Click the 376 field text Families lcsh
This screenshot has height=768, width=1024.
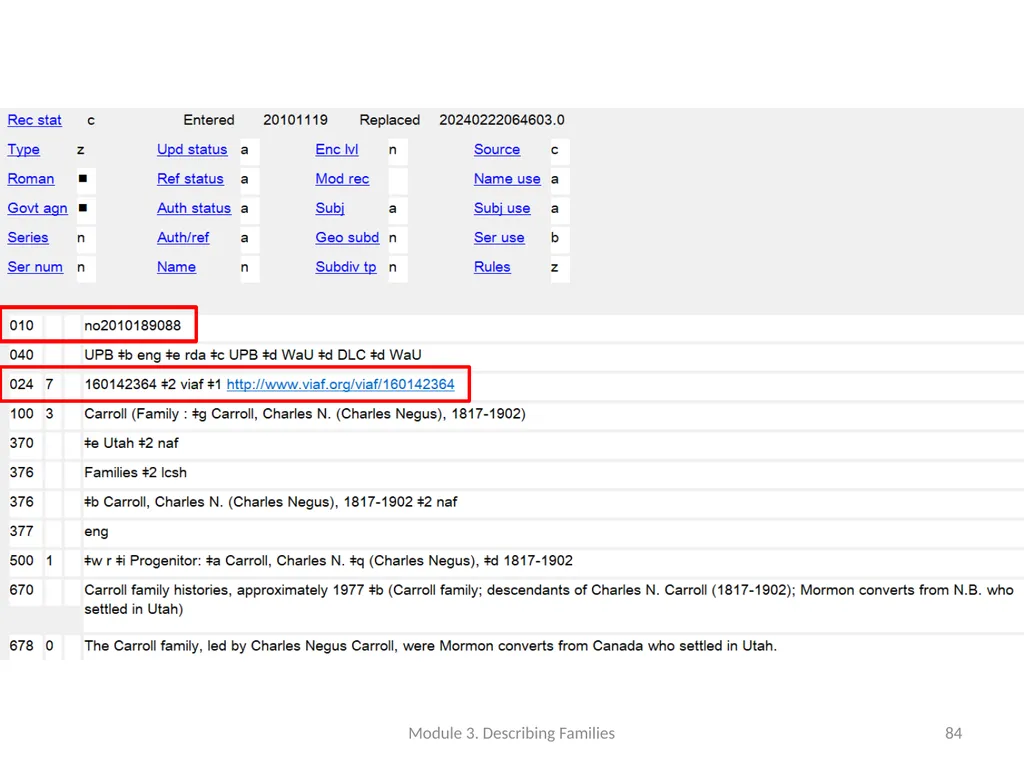pos(136,473)
